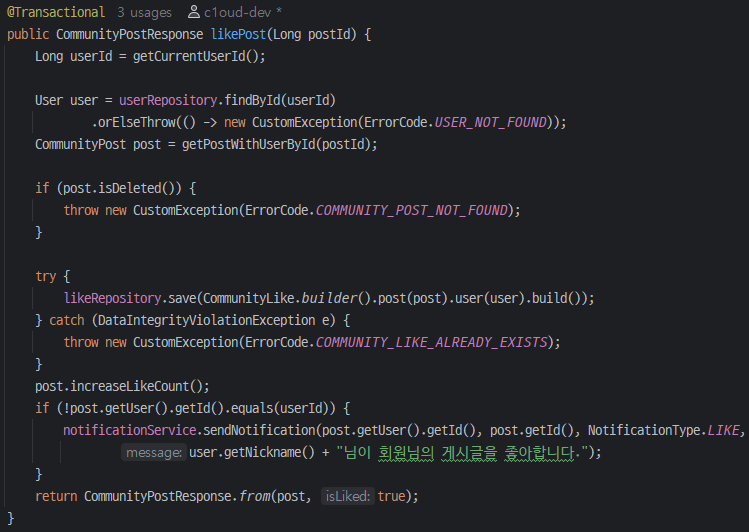Click getPostWithUserById call
The image size is (749, 532).
[x=248, y=144]
